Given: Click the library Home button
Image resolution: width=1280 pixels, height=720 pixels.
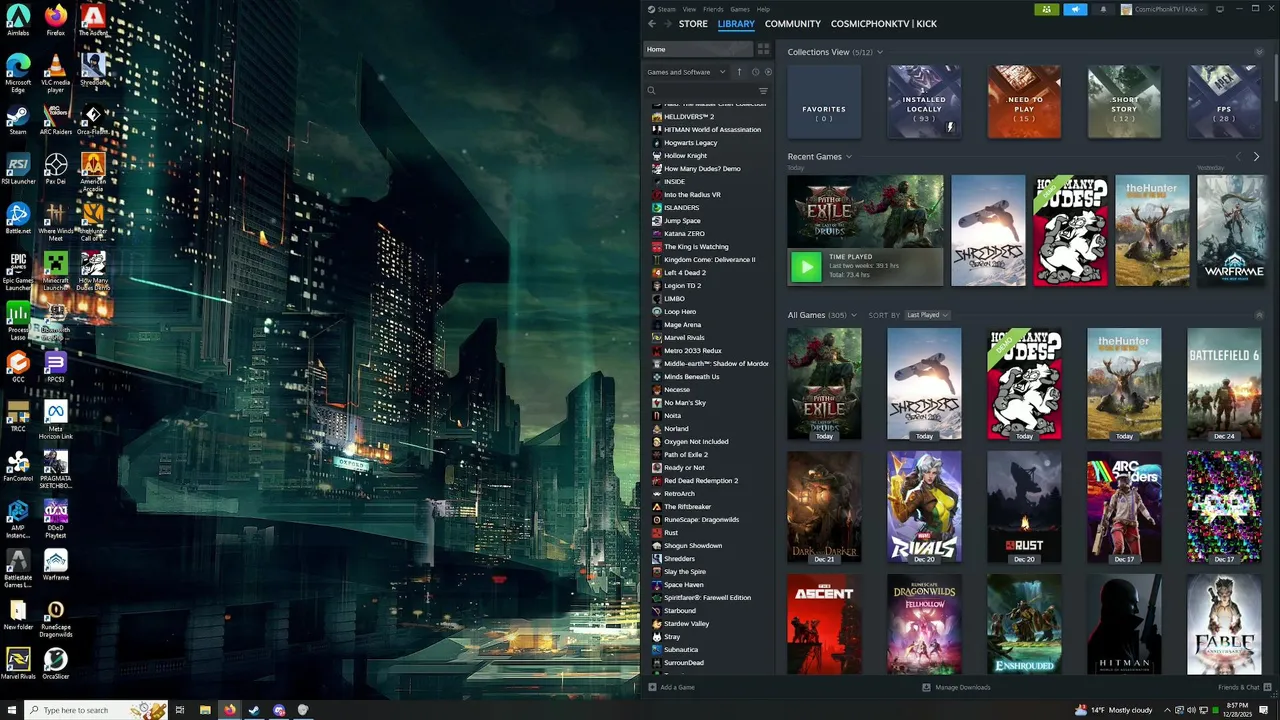Looking at the screenshot, I should tap(697, 49).
